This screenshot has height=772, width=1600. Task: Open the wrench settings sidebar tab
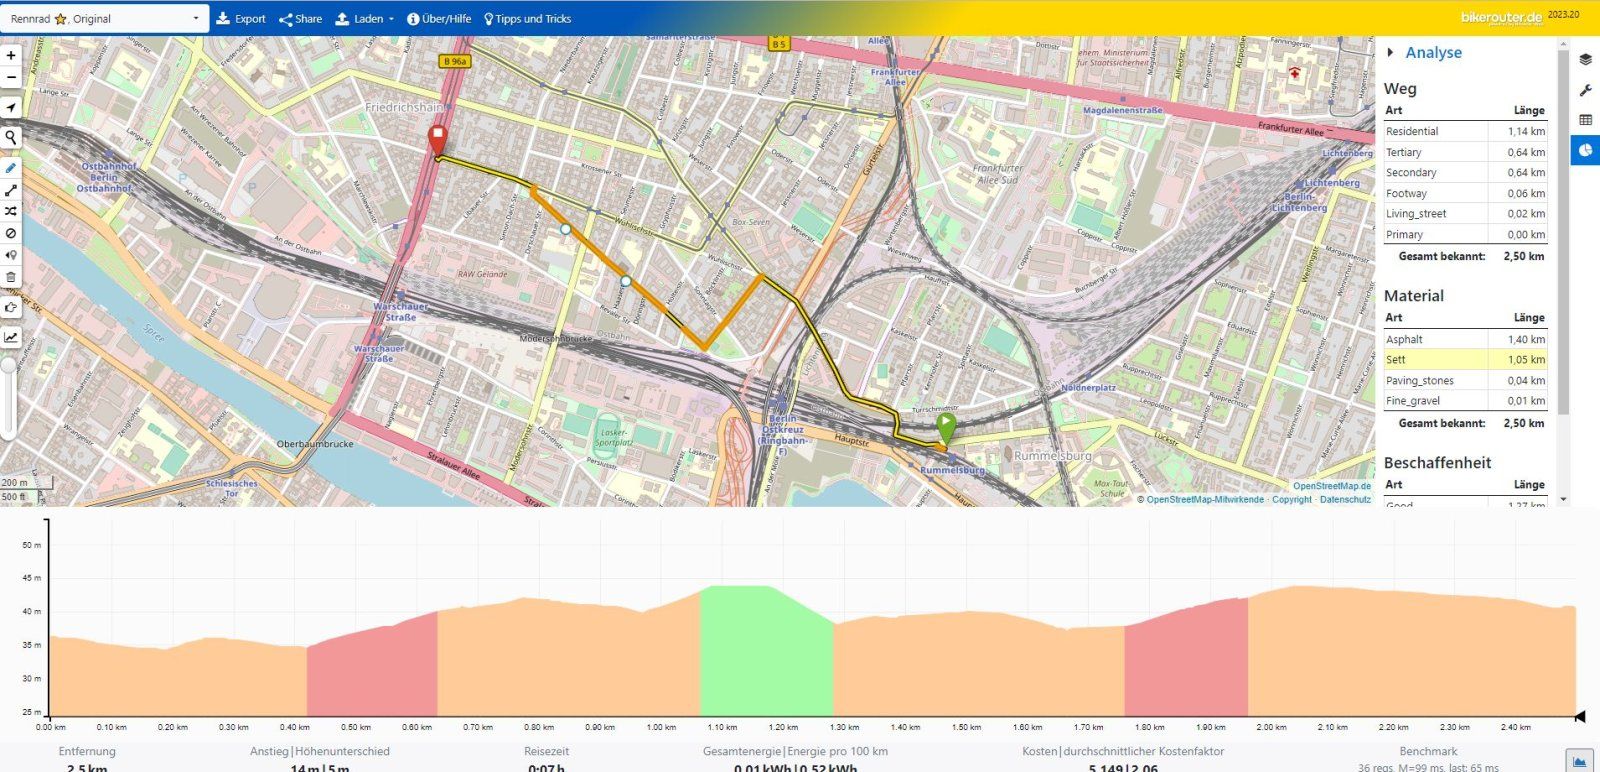point(1585,90)
